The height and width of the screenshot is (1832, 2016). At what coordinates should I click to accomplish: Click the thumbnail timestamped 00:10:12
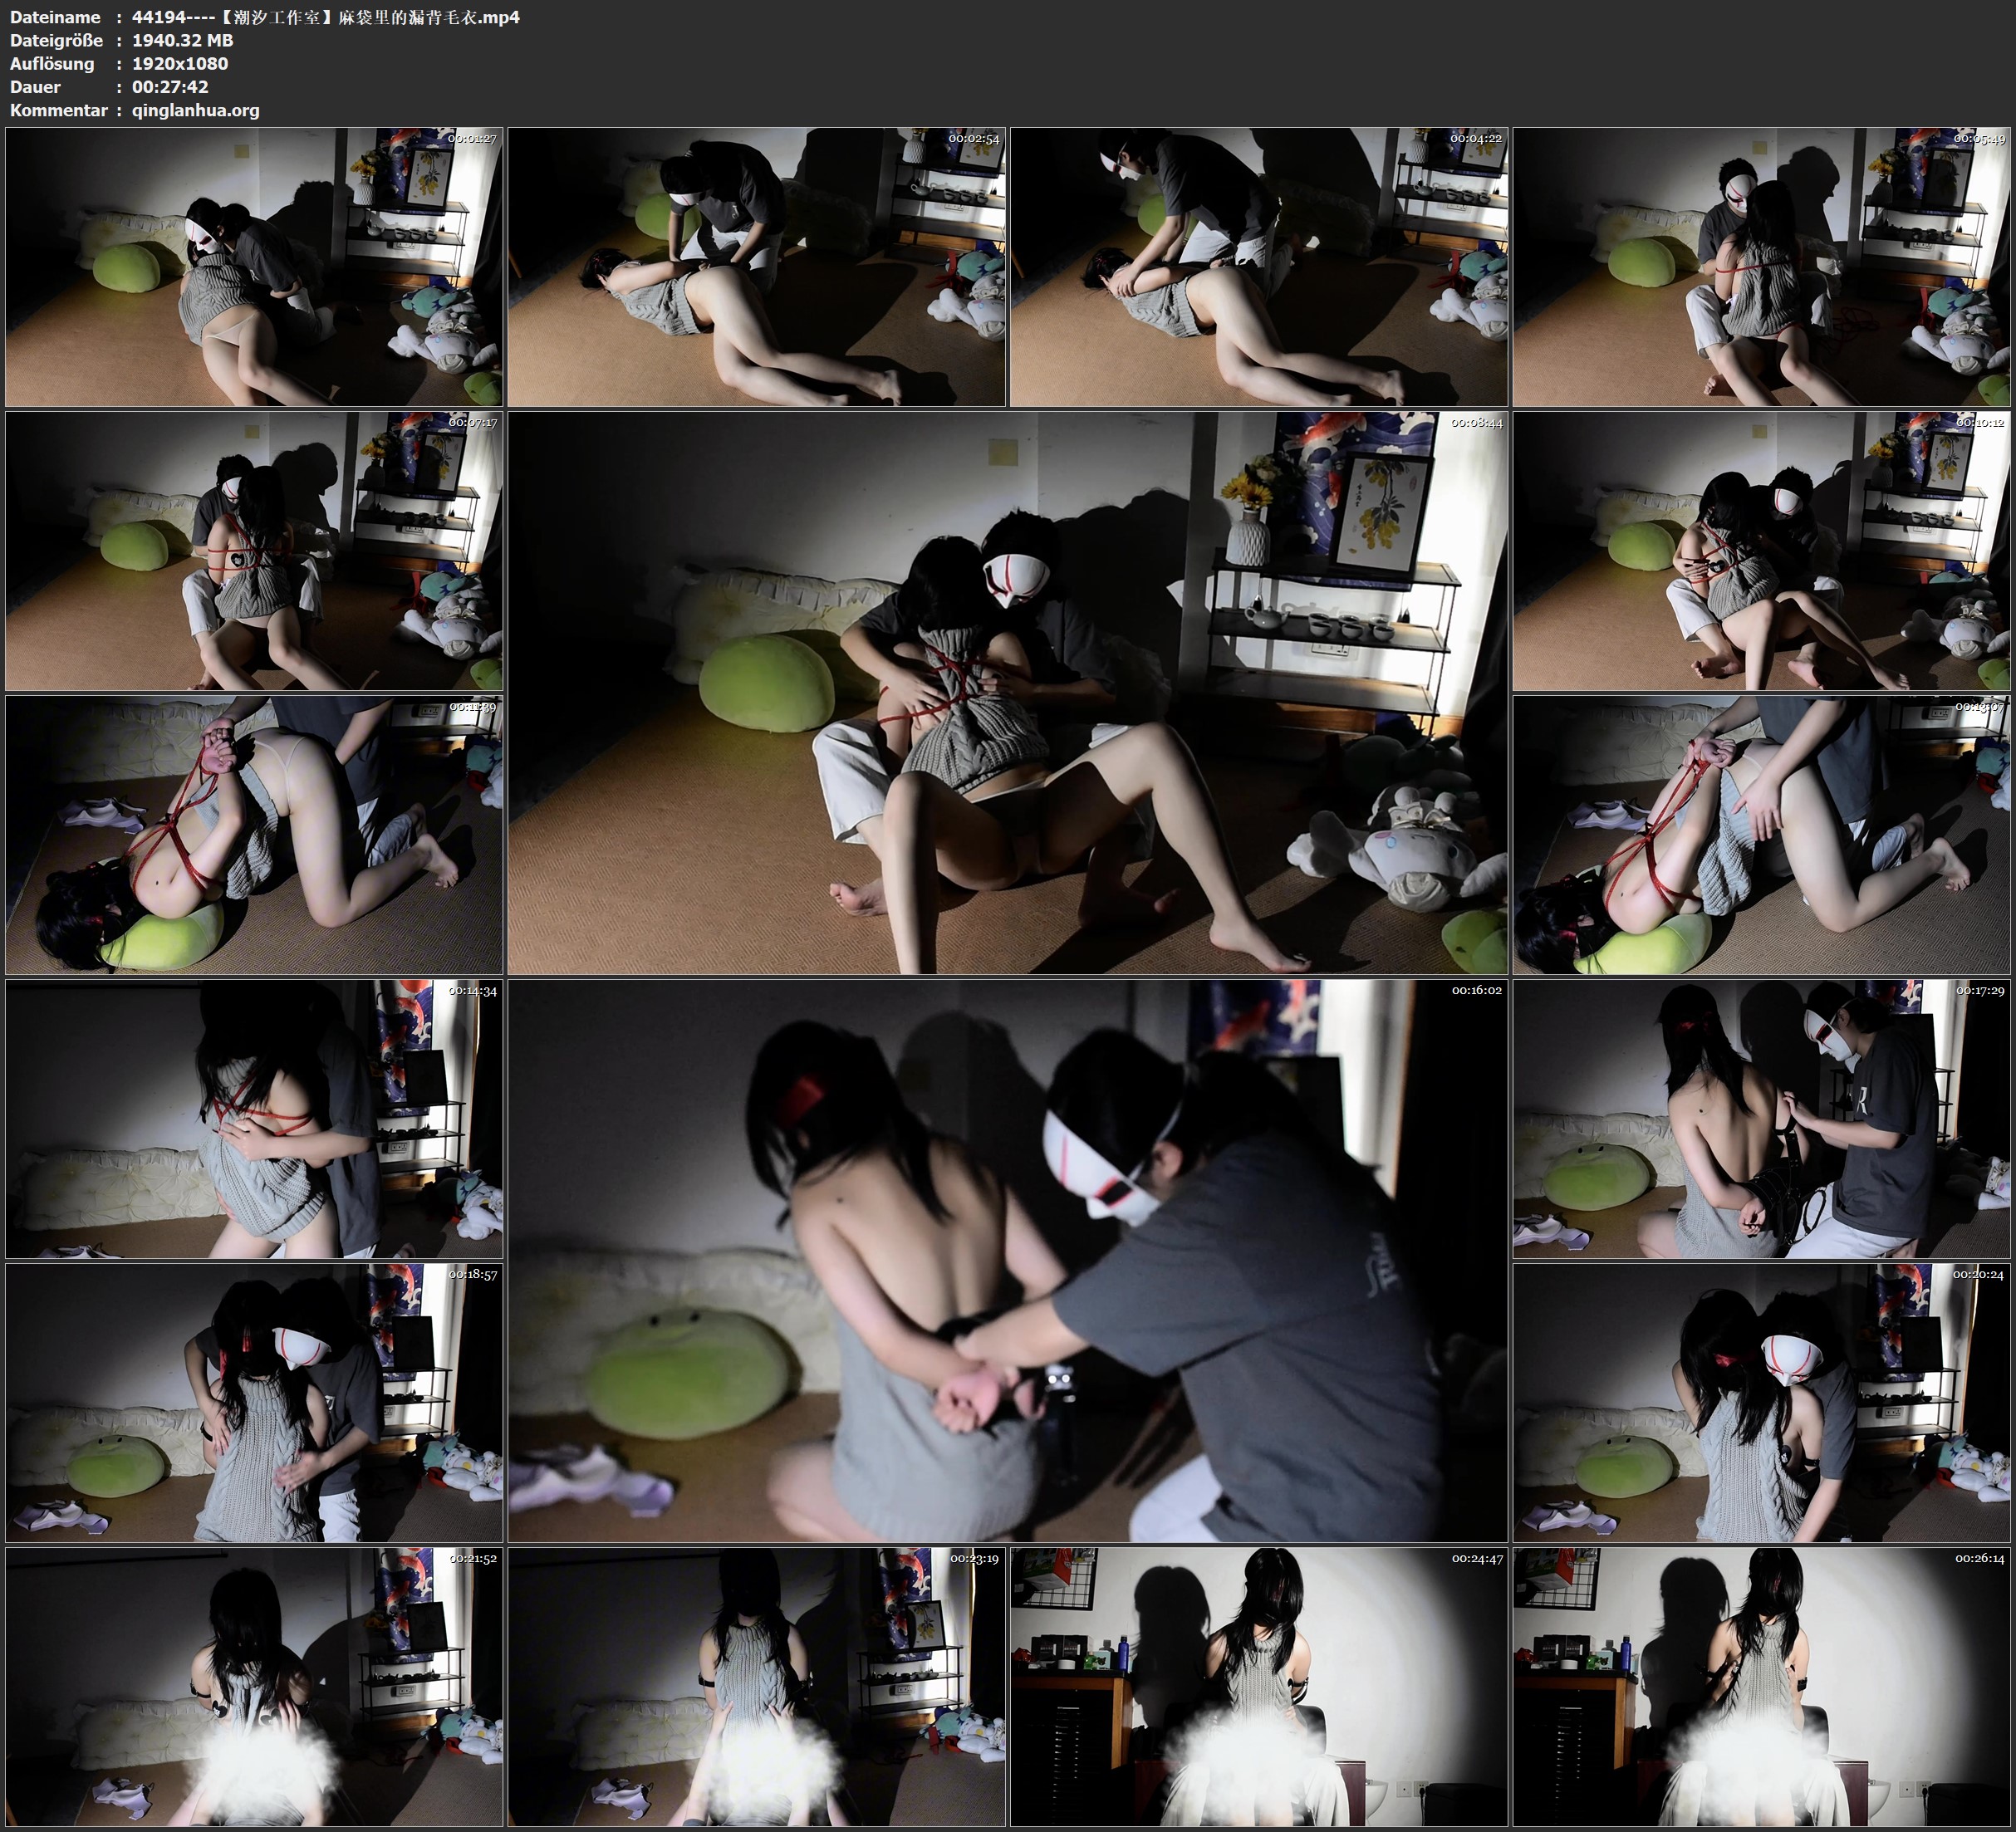pyautogui.click(x=1760, y=551)
